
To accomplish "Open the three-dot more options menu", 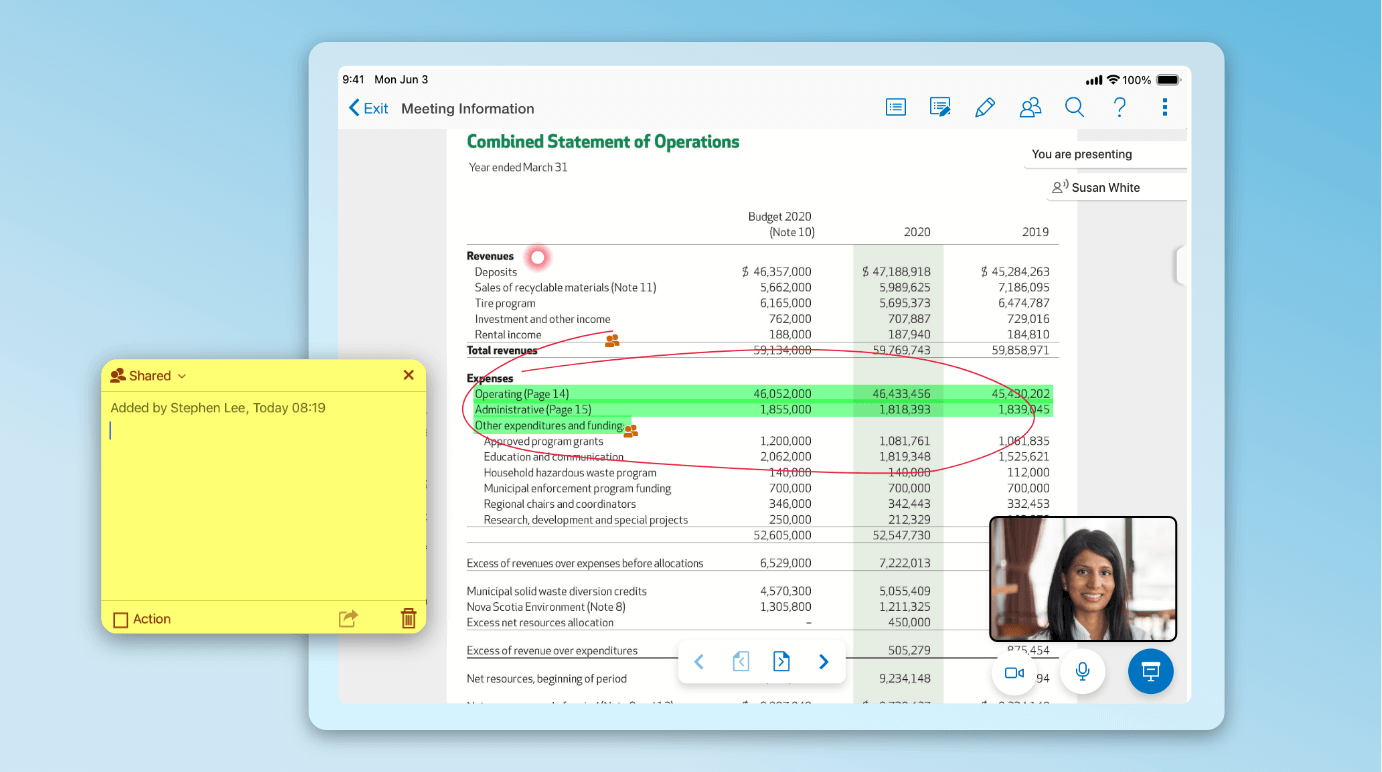I will coord(1165,107).
